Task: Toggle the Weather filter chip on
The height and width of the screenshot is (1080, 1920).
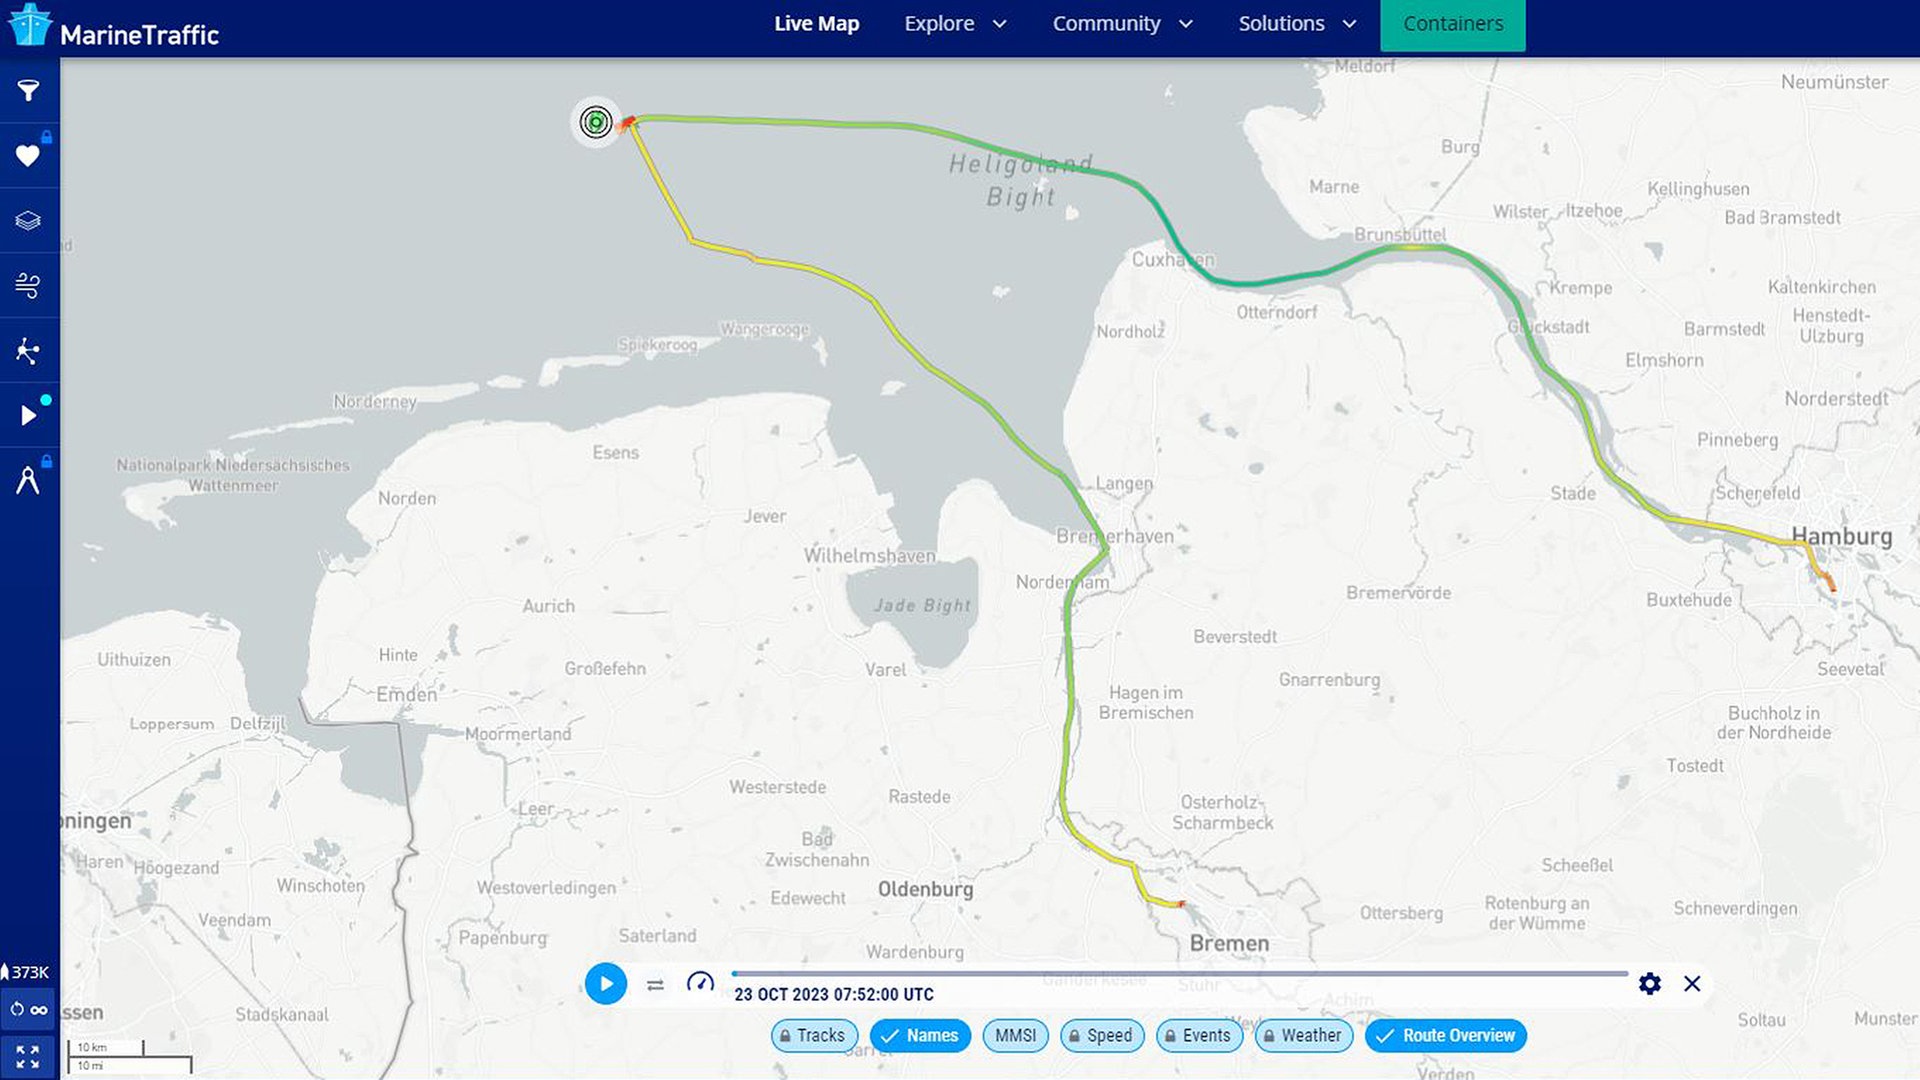Action: 1302,1035
